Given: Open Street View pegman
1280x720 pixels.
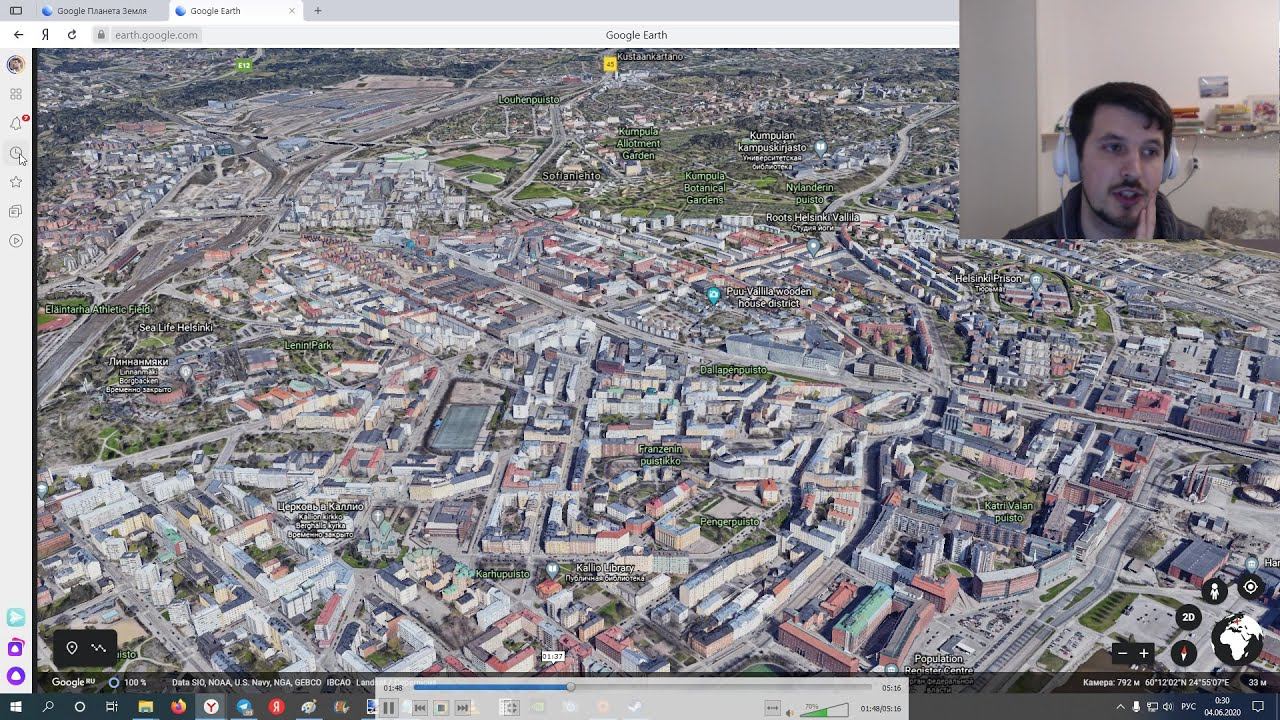Looking at the screenshot, I should pos(1214,591).
